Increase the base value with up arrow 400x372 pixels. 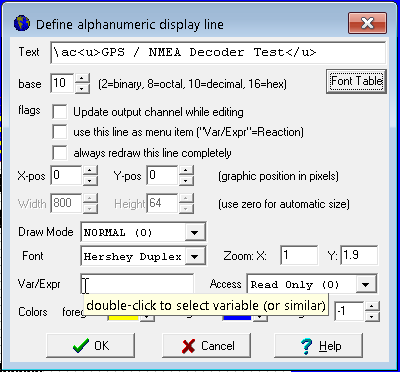[83, 78]
